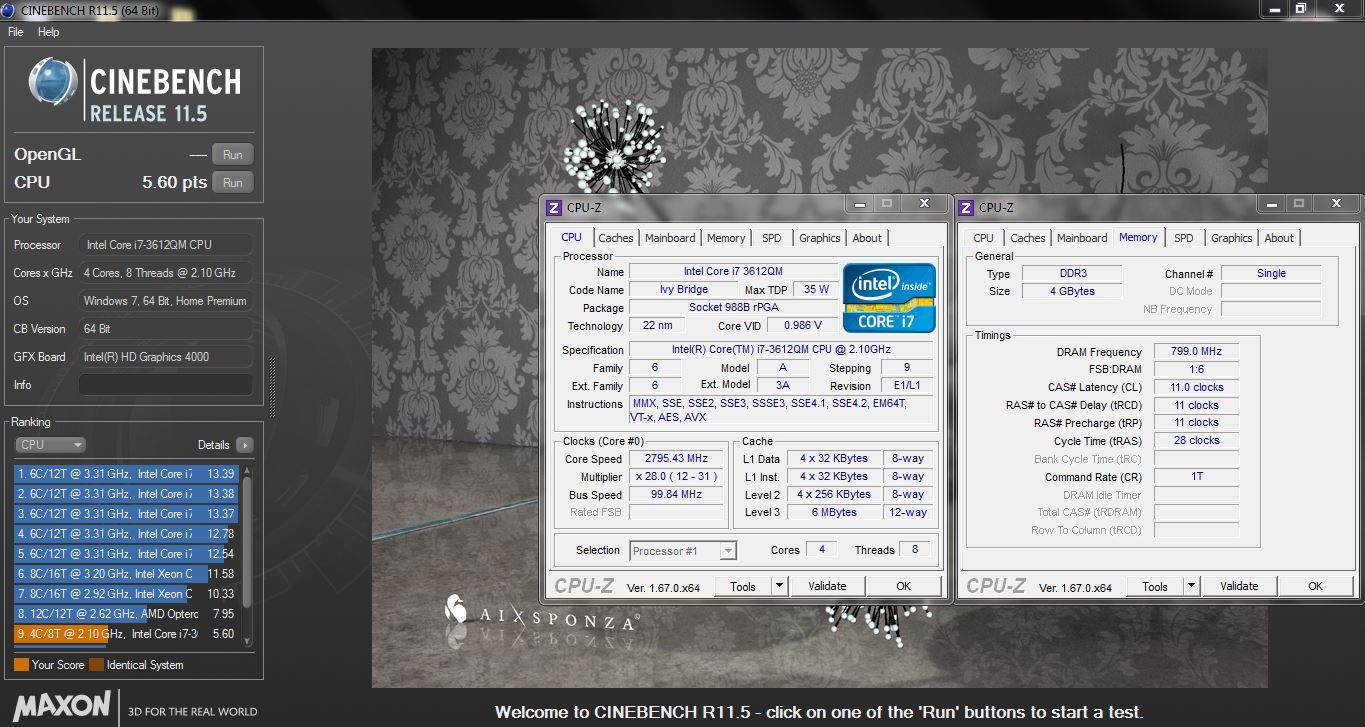Screen dimensions: 1365x727
Task: Switch to Graphics tab in right CPU-Z window
Action: pyautogui.click(x=1232, y=238)
